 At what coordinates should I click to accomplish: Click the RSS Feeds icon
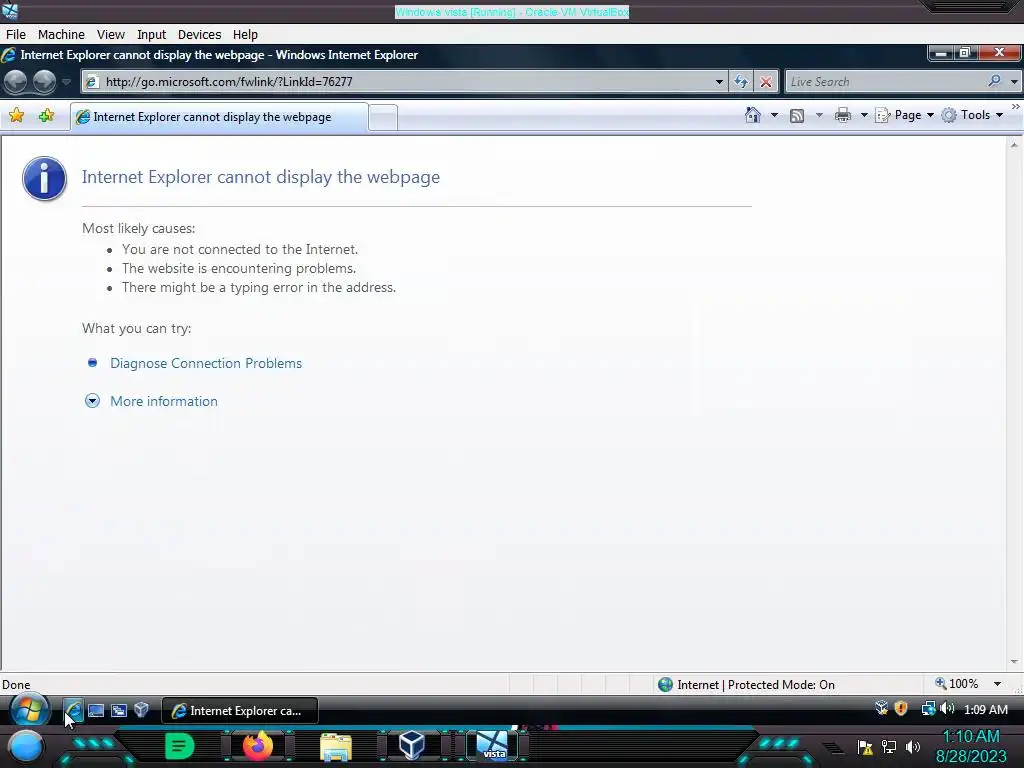[x=797, y=116]
